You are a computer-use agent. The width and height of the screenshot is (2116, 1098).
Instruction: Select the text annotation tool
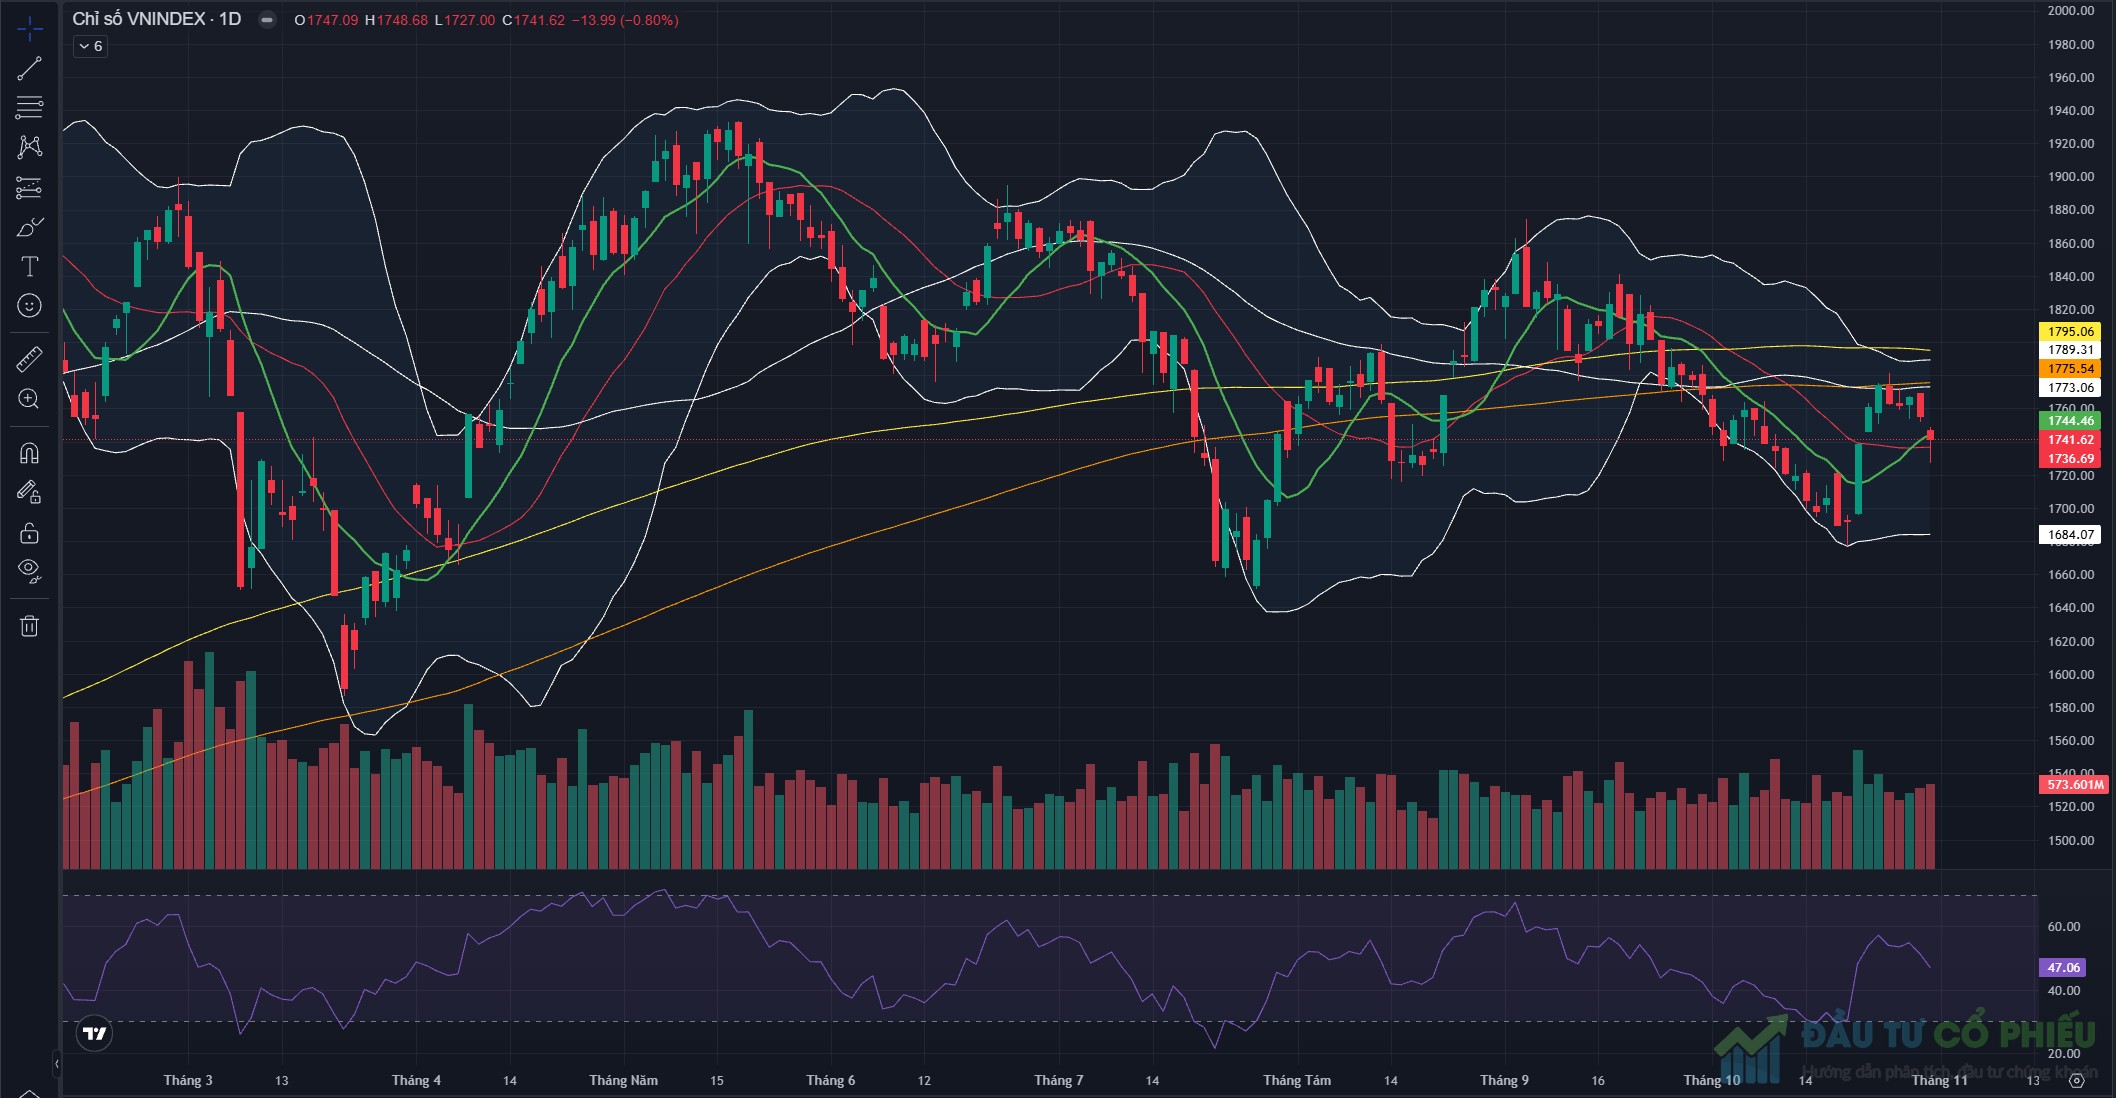[x=30, y=266]
